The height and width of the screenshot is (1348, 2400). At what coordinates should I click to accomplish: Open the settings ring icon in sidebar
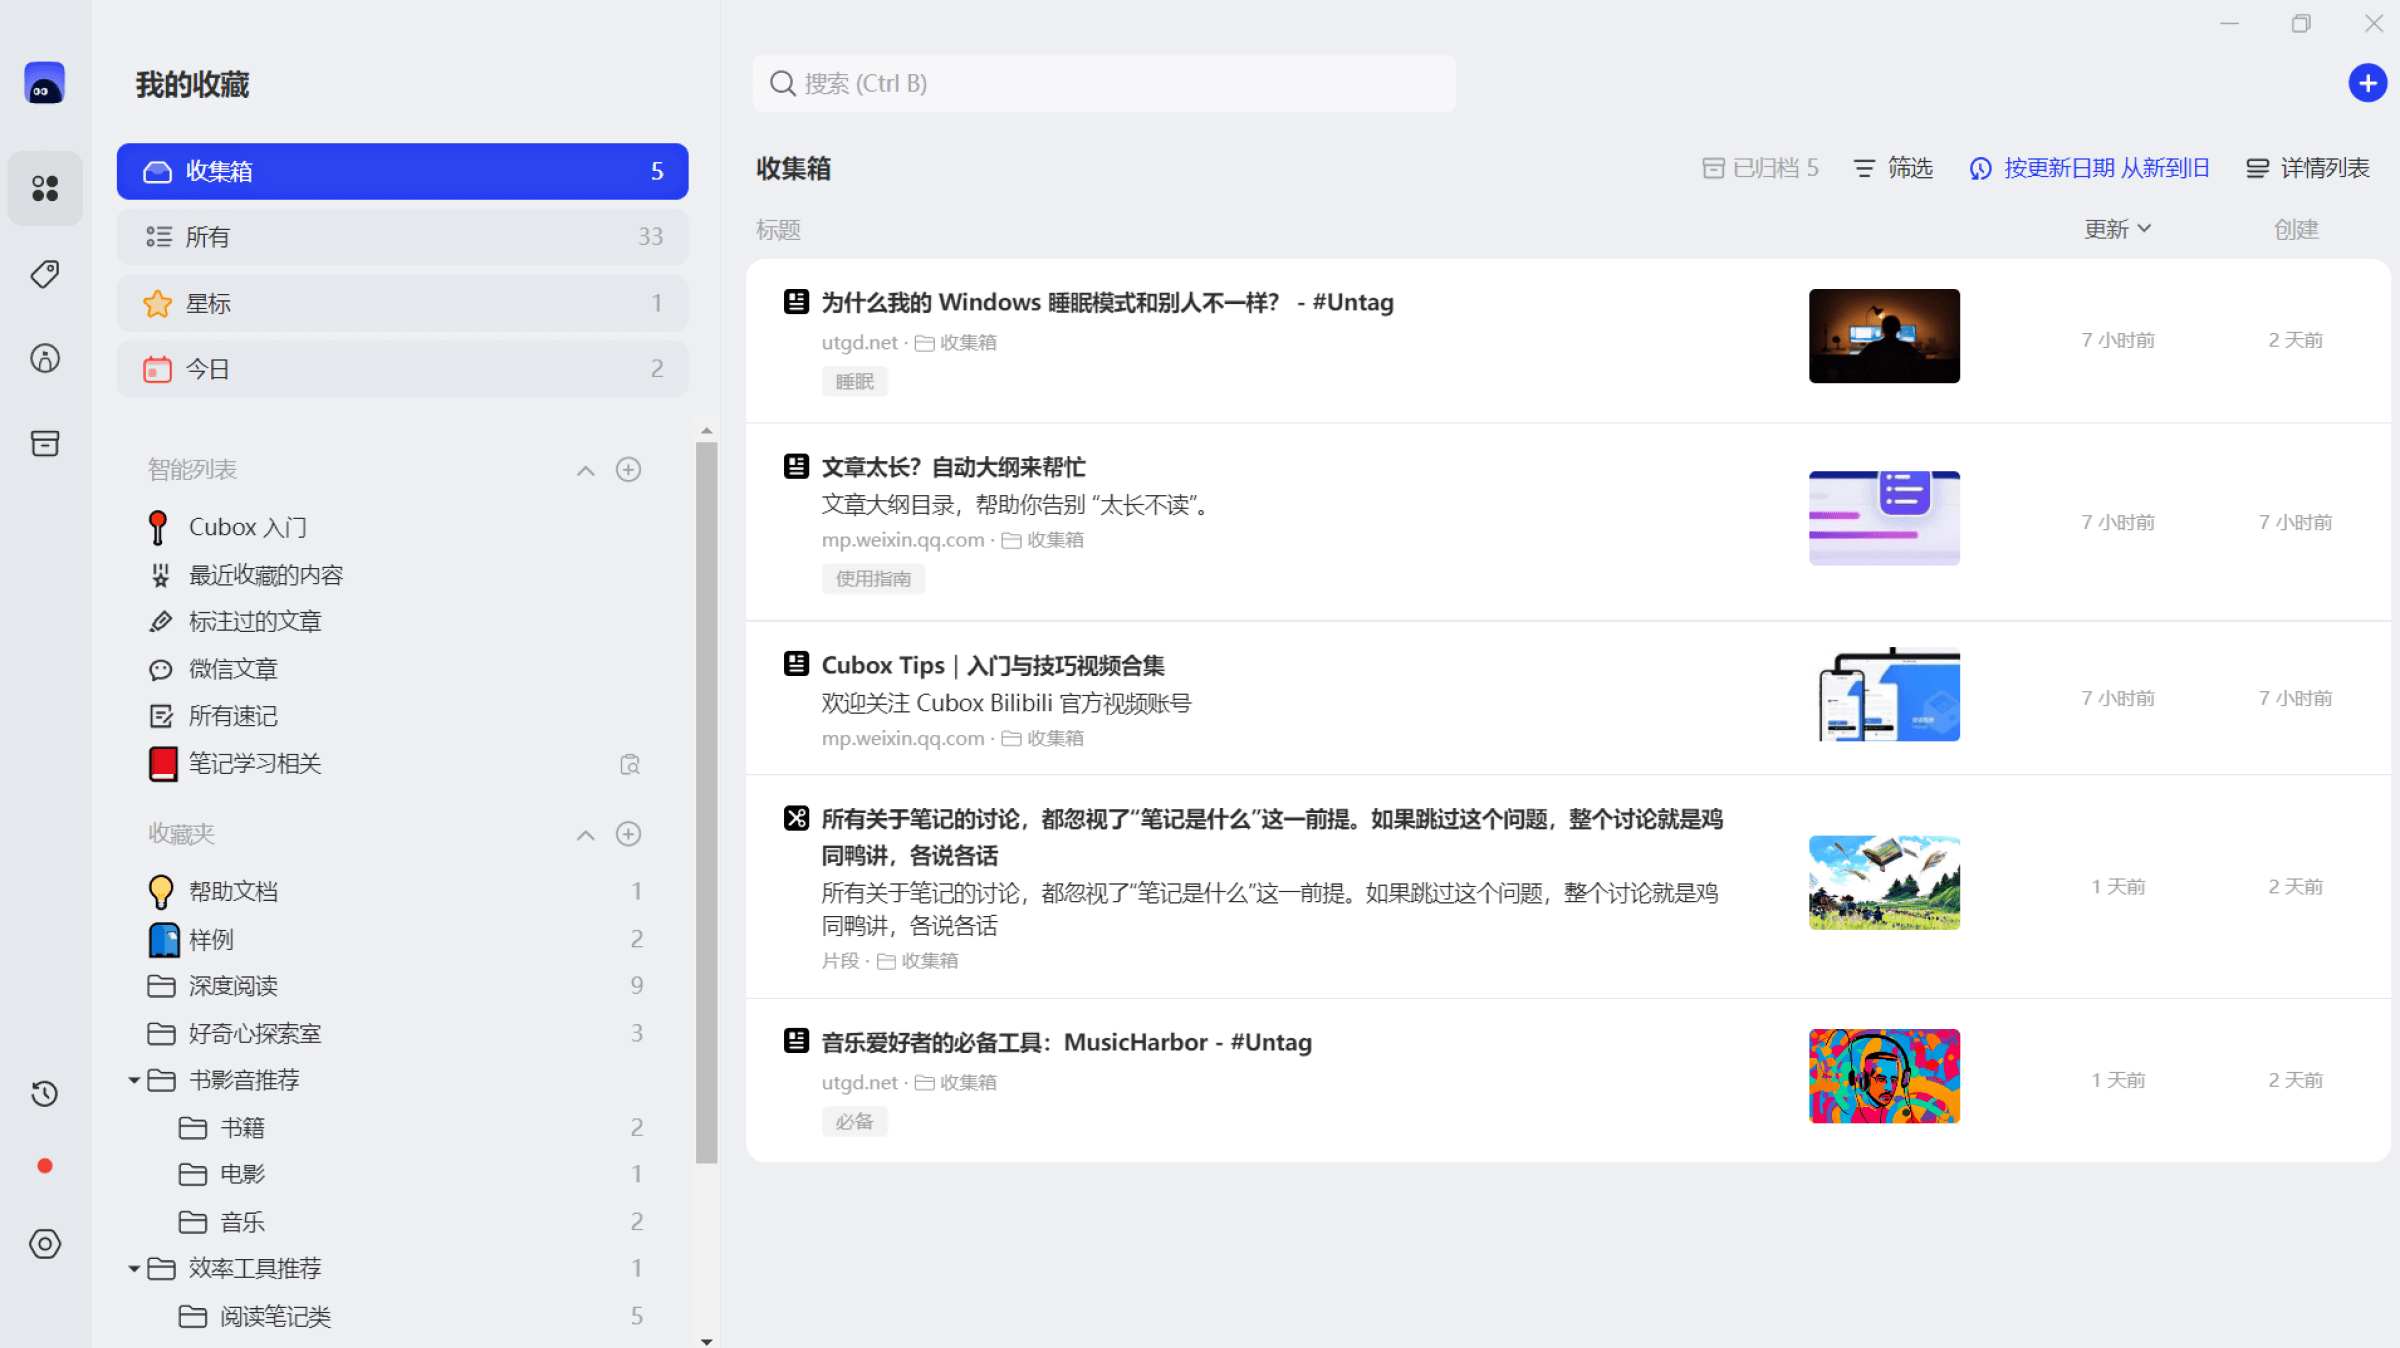point(44,1243)
